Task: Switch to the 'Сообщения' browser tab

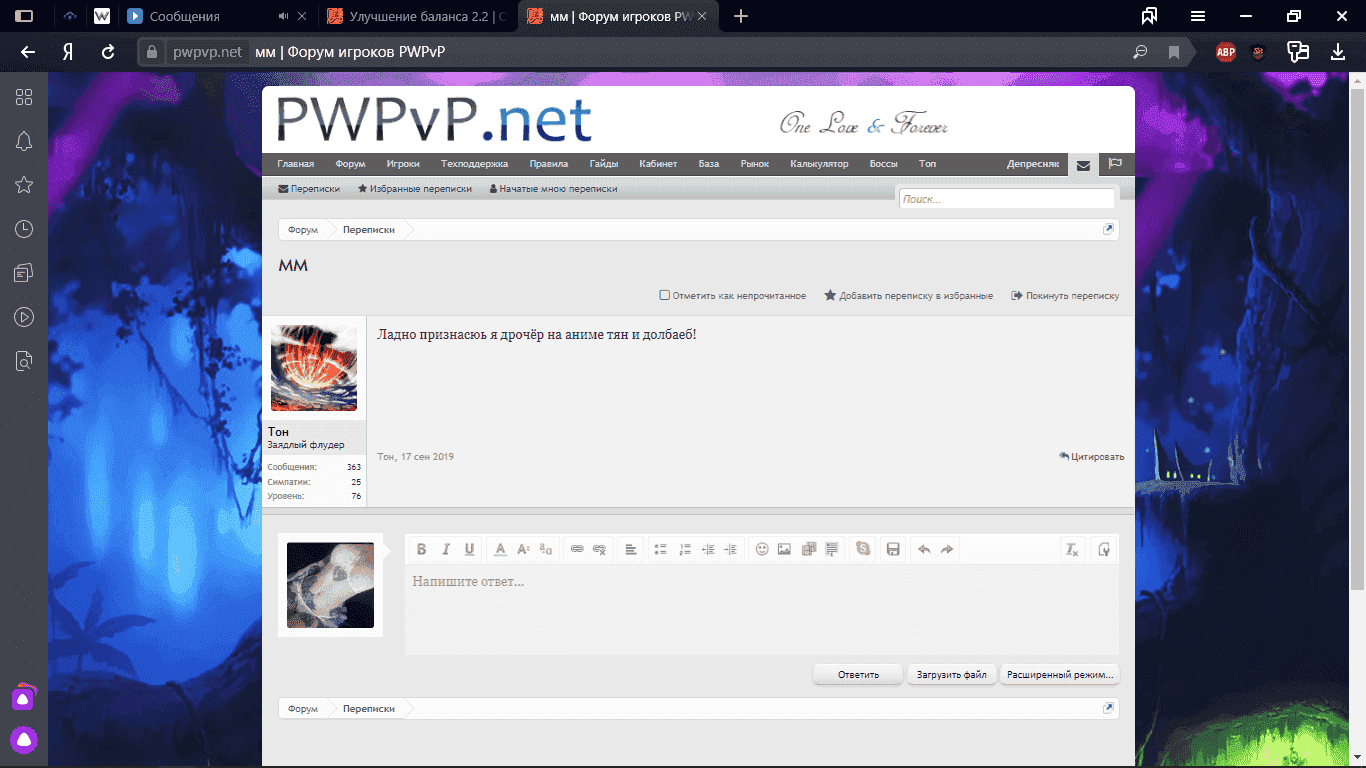Action: coord(185,17)
